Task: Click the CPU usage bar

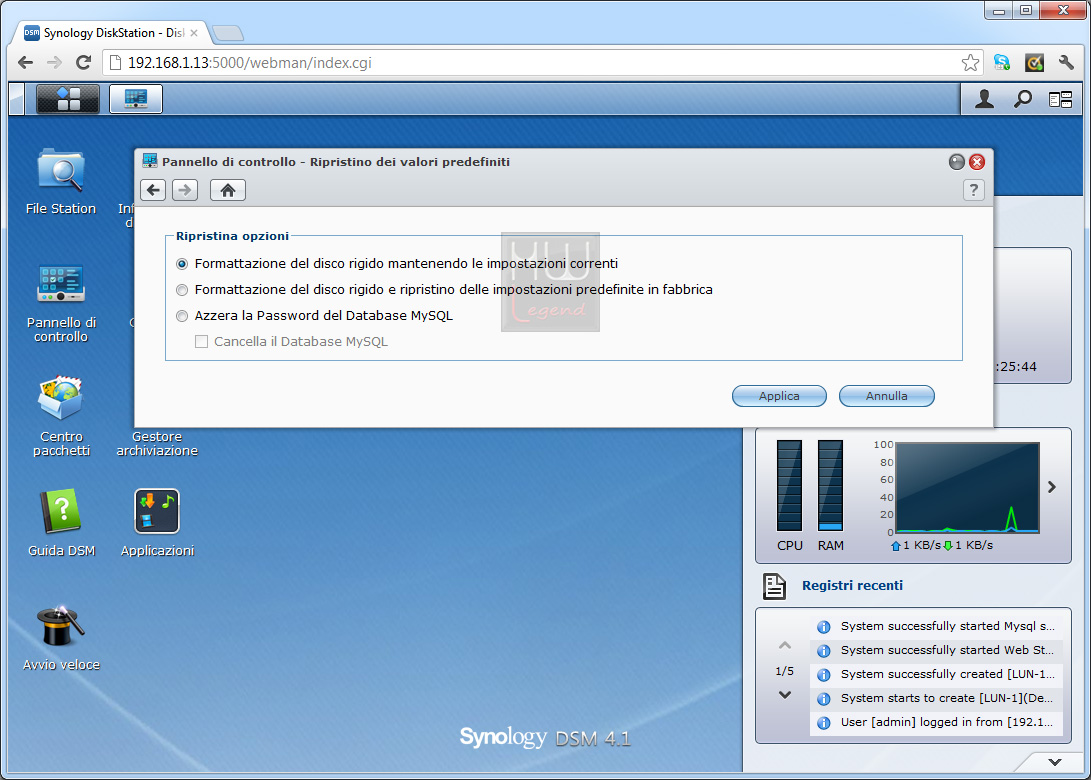Action: 789,486
